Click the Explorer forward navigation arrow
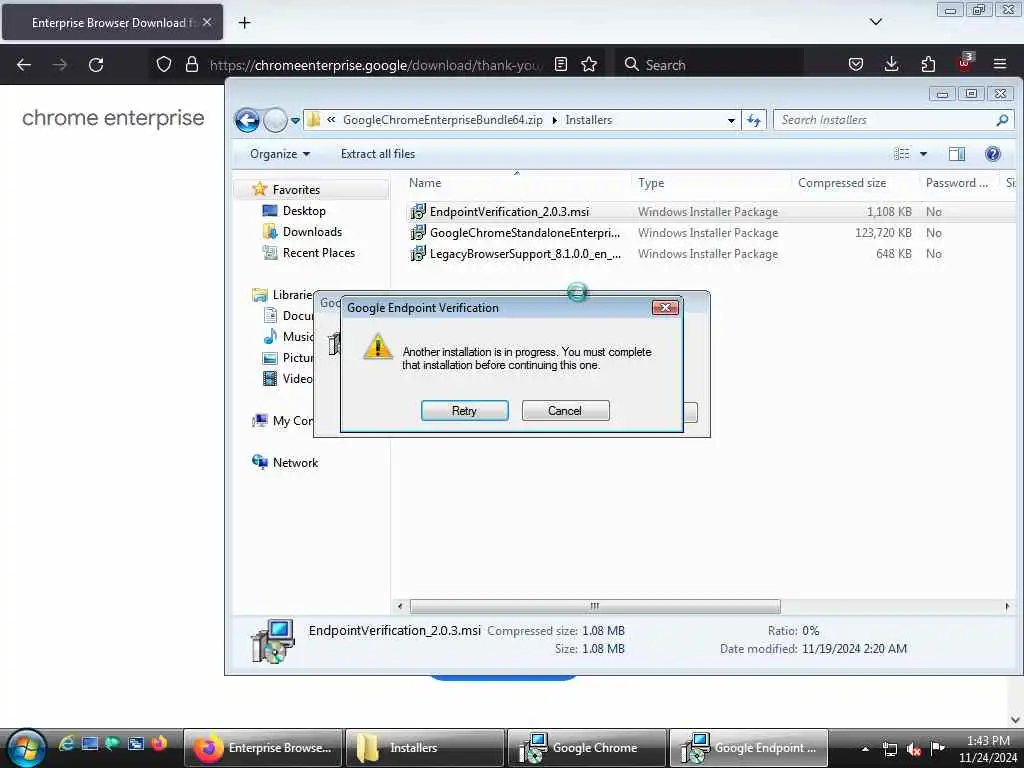 275,120
